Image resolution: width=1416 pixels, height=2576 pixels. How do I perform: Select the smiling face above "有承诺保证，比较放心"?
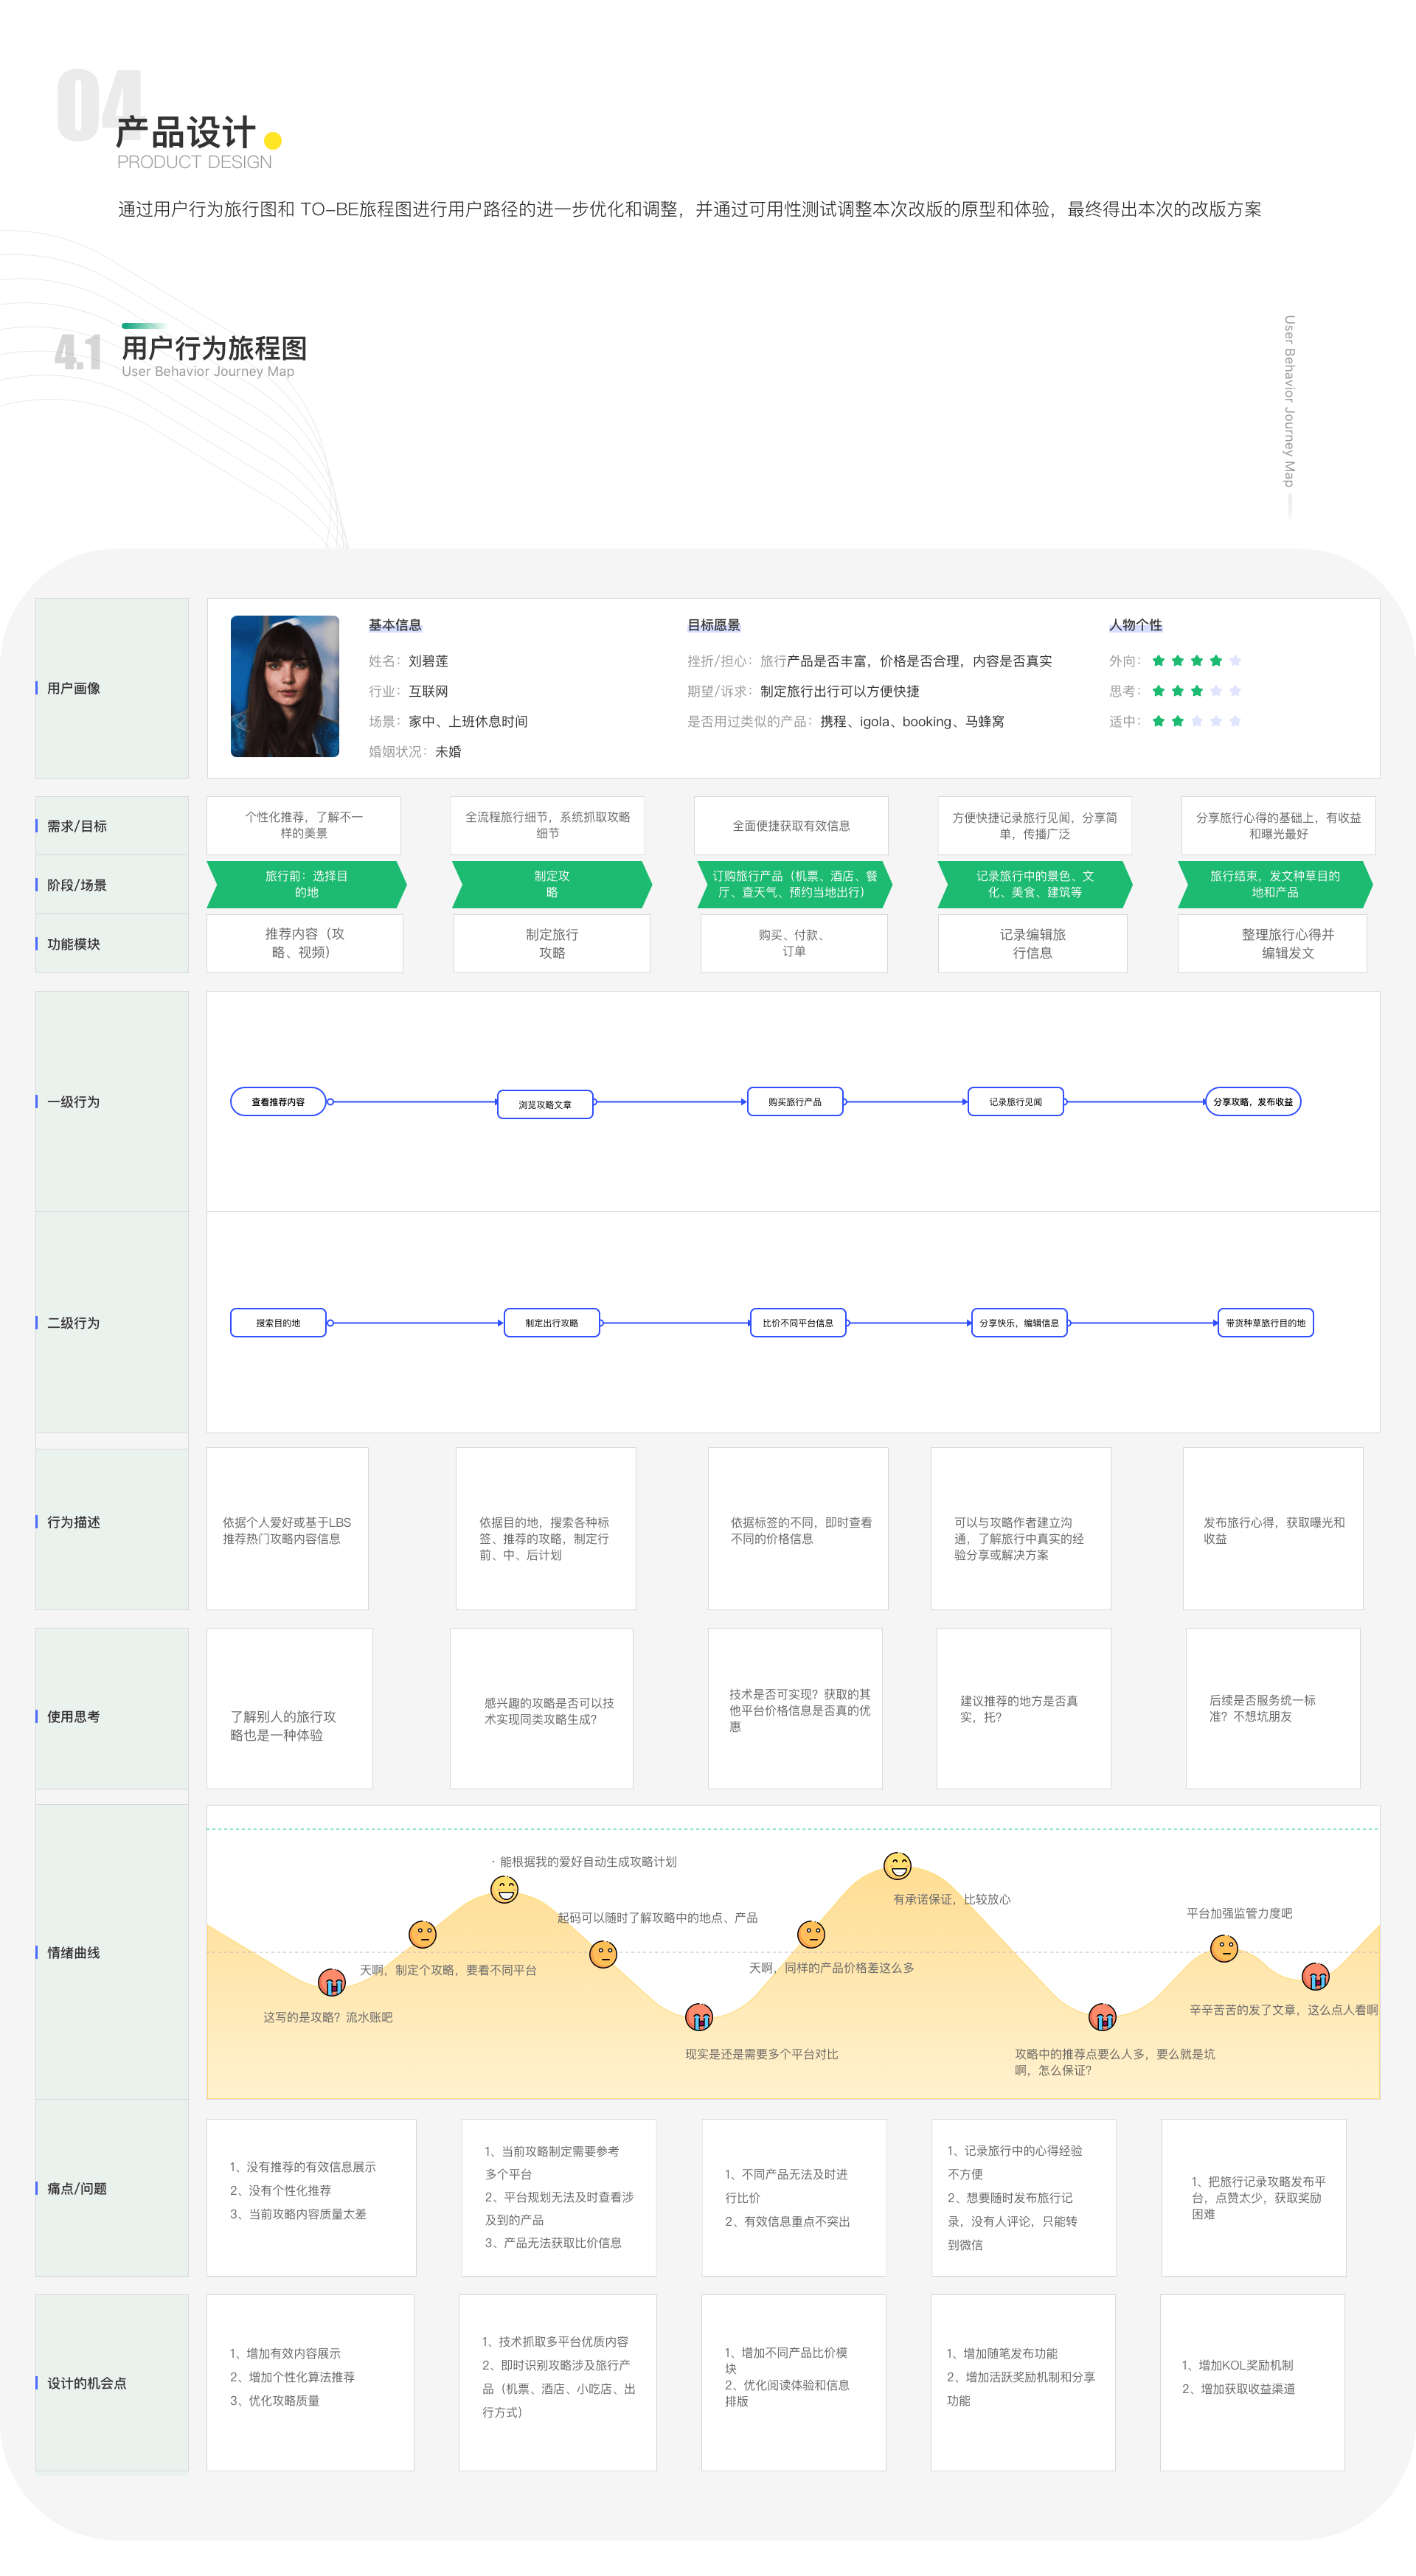[x=898, y=1865]
